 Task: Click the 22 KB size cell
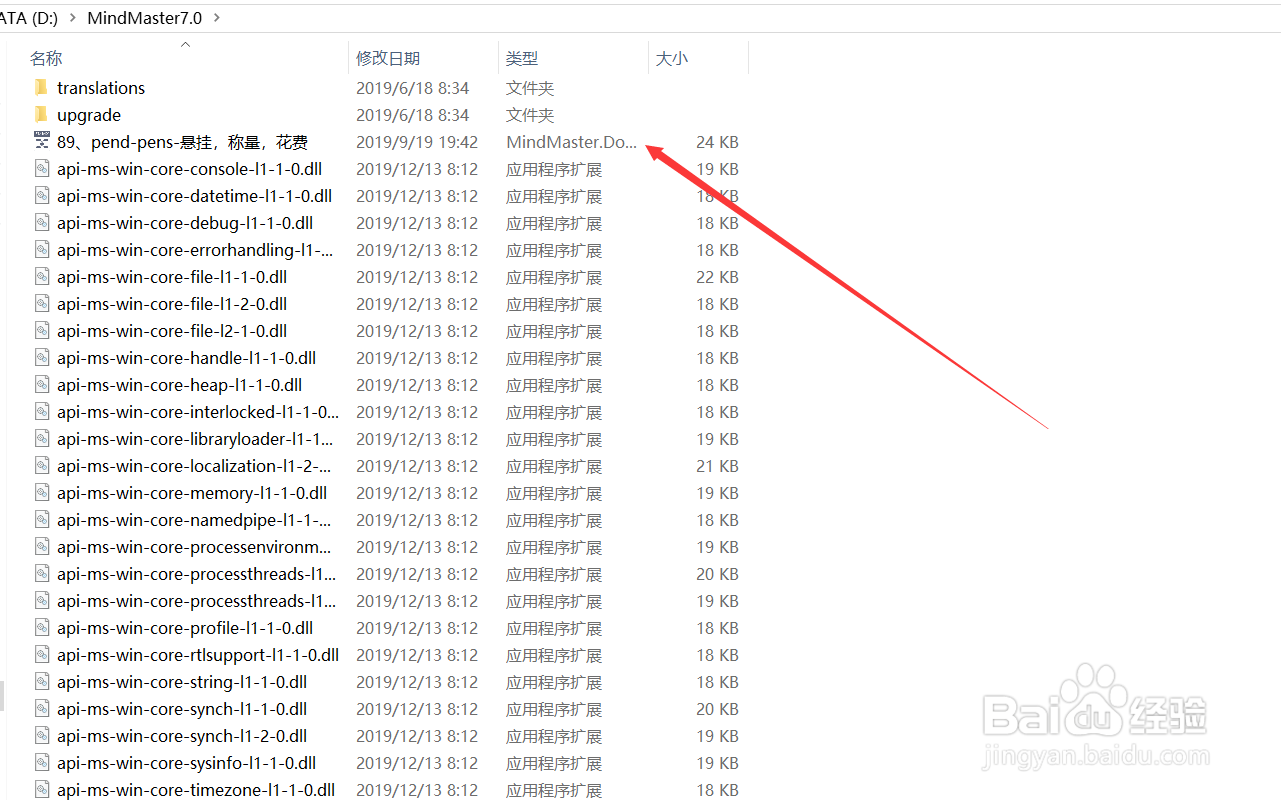(717, 277)
